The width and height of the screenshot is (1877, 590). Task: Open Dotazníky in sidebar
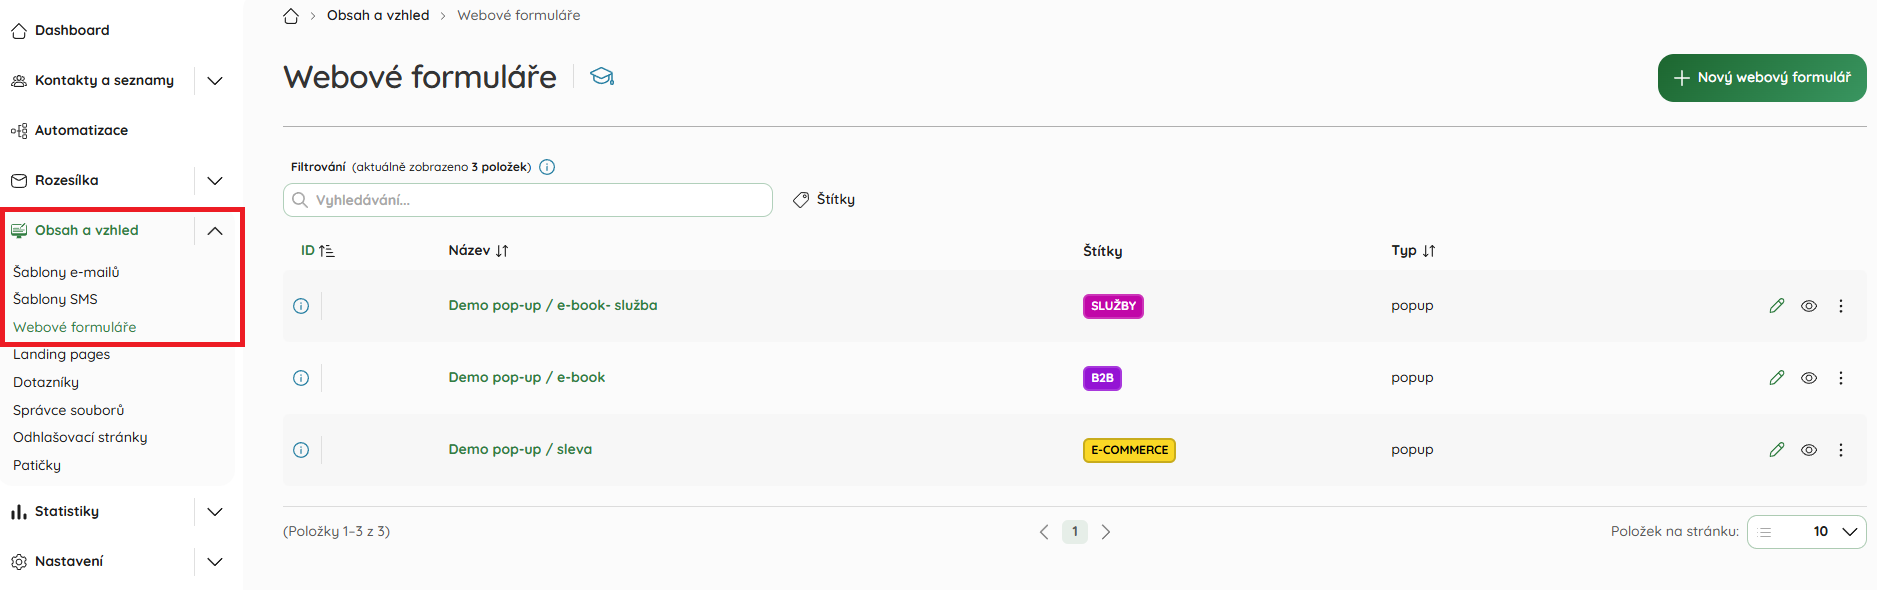click(x=46, y=382)
